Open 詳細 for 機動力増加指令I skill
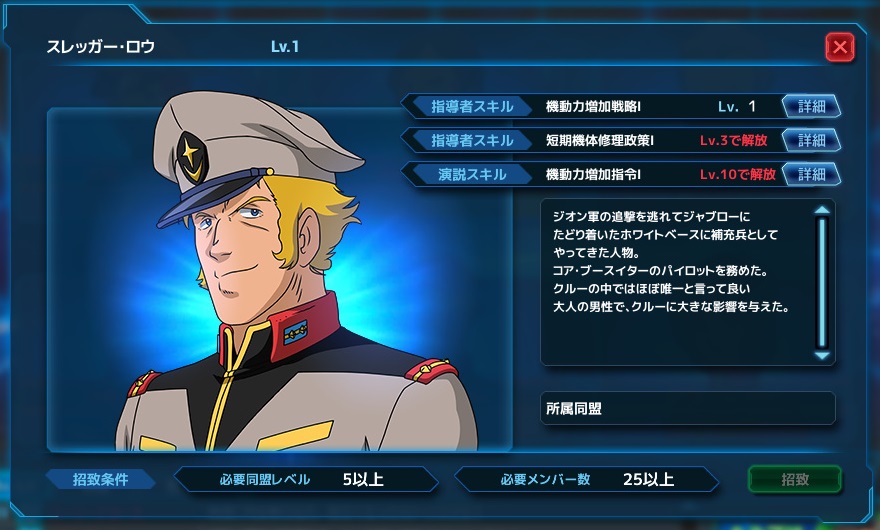Viewport: 880px width, 530px height. pyautogui.click(x=812, y=175)
